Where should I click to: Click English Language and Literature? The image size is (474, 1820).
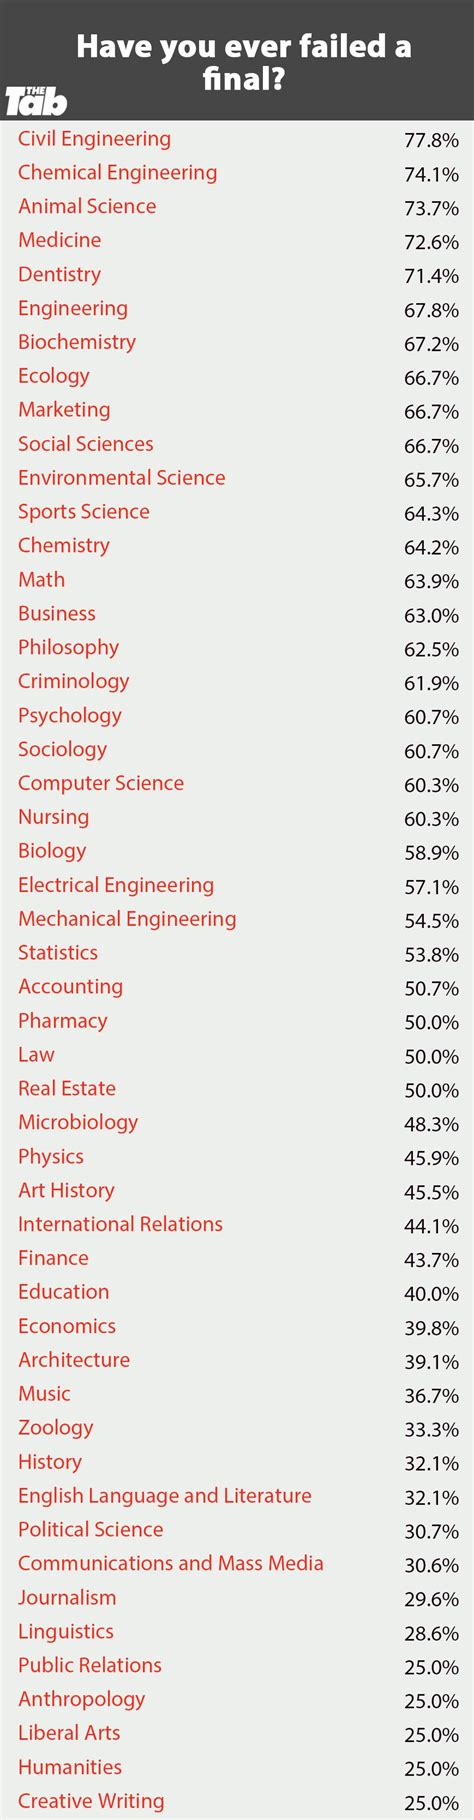165,1497
